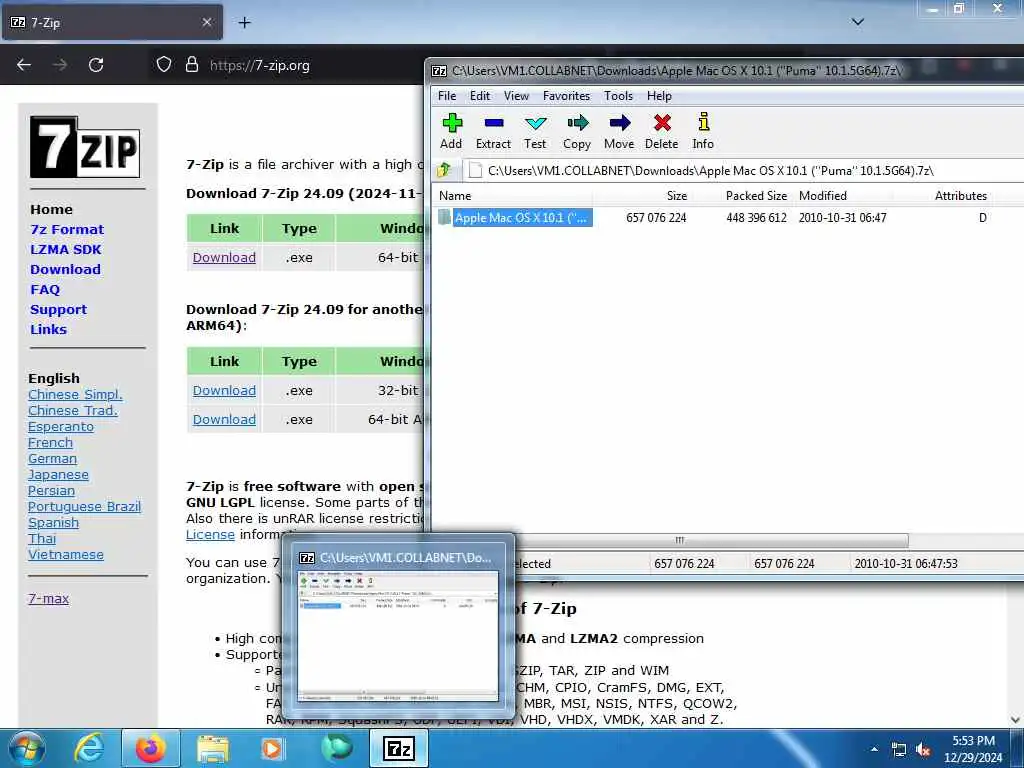Viewport: 1024px width, 768px height.
Task: Show hidden system tray icons
Action: [x=874, y=750]
